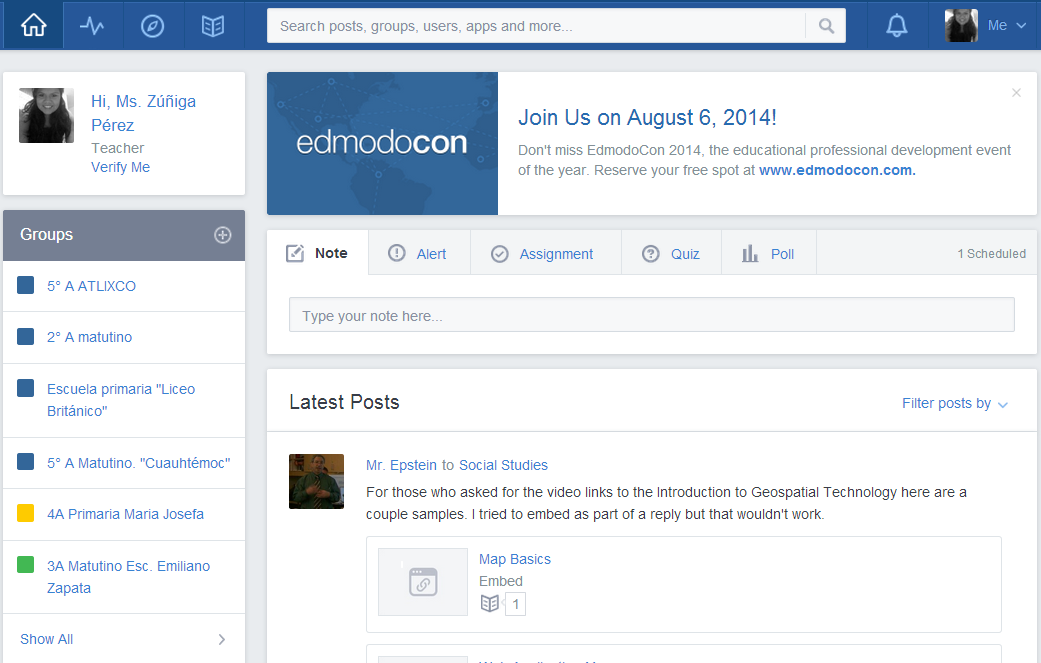Click the Map Basics embed link icon

point(423,582)
